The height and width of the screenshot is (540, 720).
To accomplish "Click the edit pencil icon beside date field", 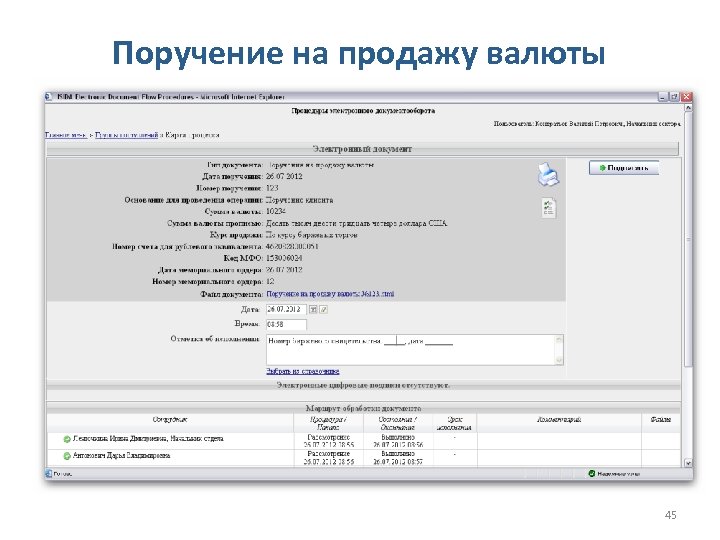I will (323, 309).
